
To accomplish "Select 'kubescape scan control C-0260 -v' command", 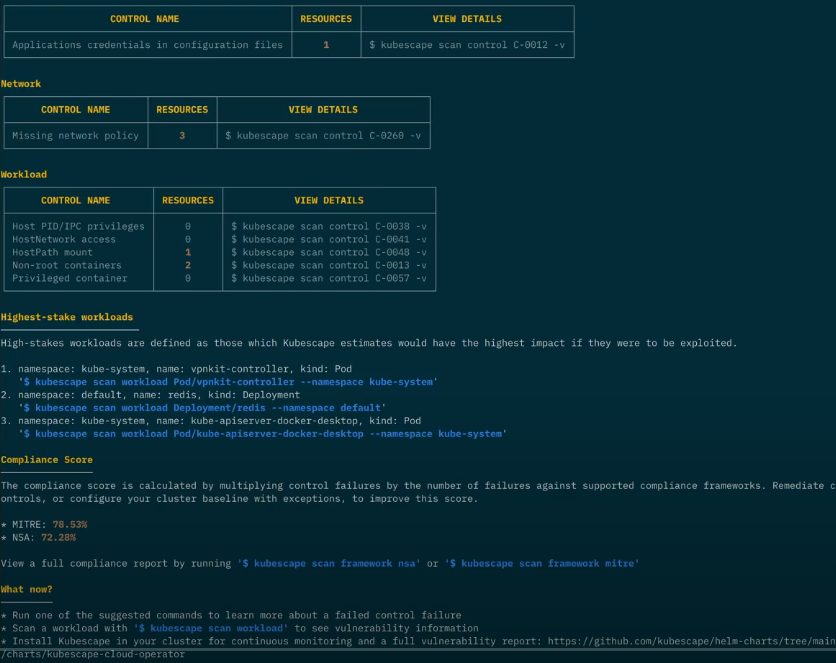I will (323, 135).
